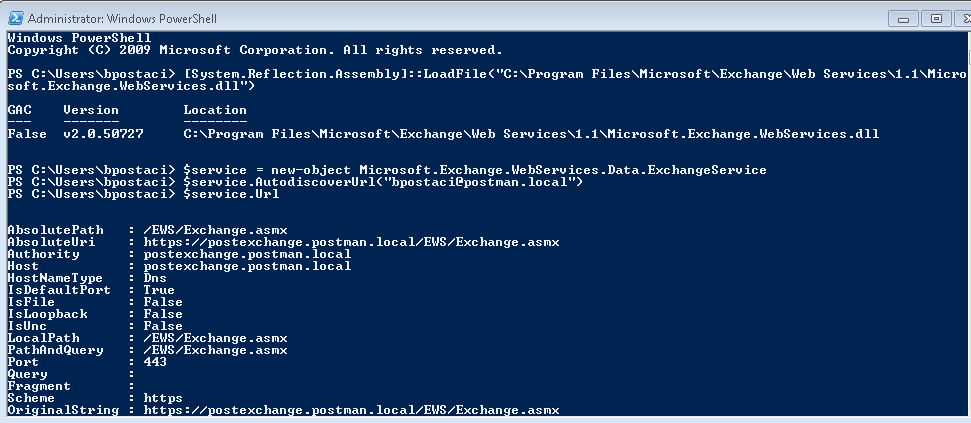Image resolution: width=971 pixels, height=423 pixels.
Task: Click the Location column header
Action: [215, 110]
